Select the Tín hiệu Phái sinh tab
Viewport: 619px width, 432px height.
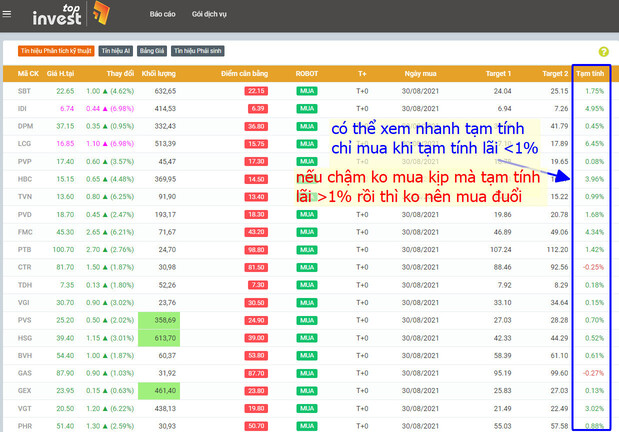click(196, 50)
